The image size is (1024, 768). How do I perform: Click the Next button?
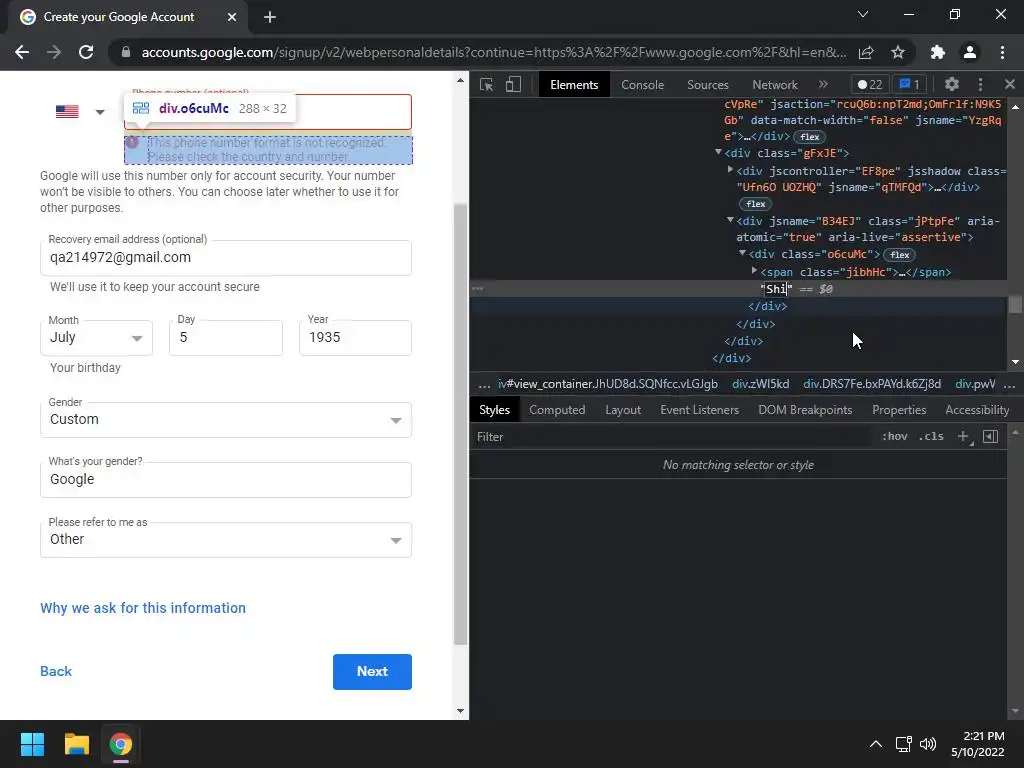click(372, 671)
